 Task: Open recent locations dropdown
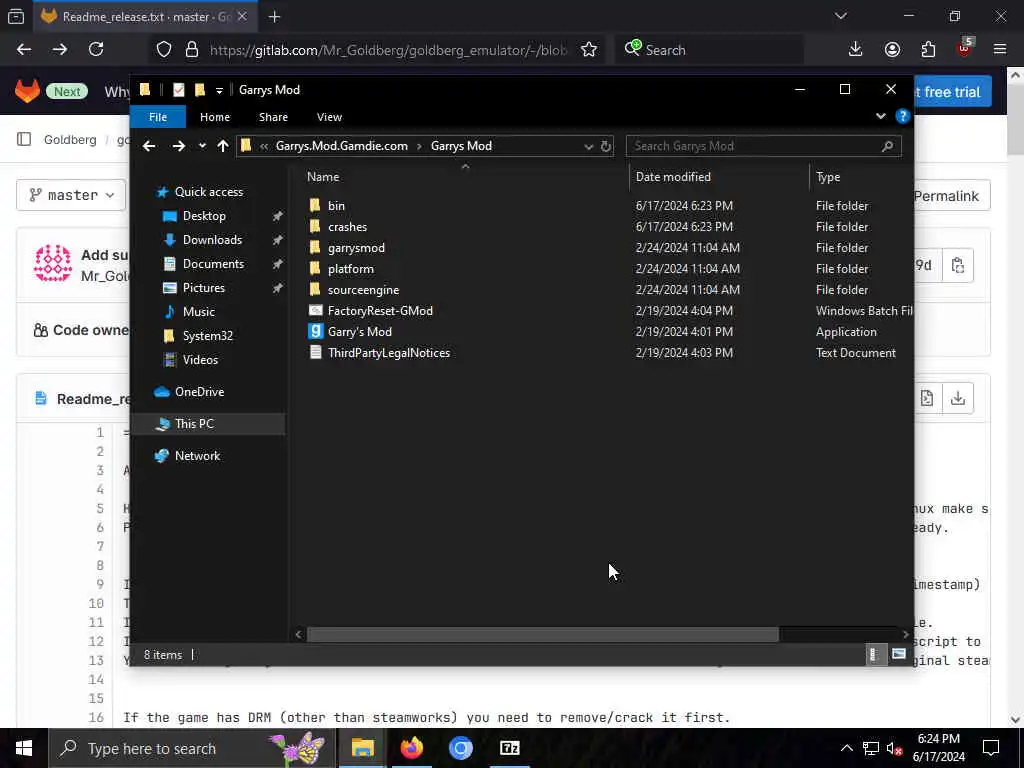(202, 146)
